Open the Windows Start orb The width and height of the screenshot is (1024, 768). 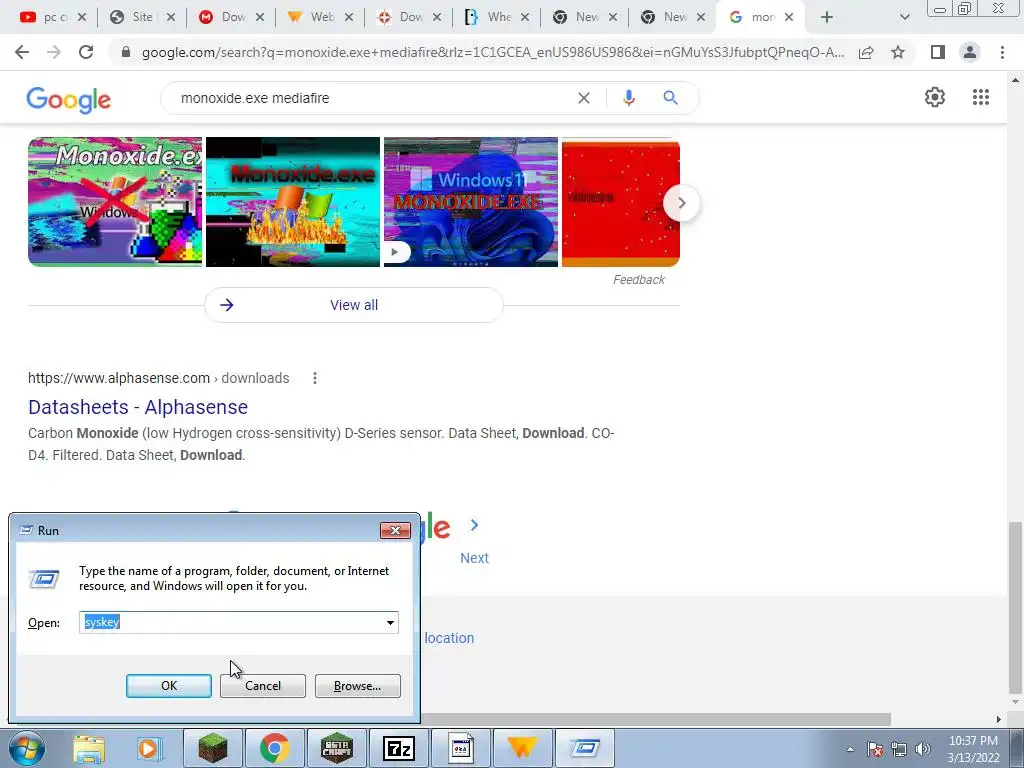(27, 748)
